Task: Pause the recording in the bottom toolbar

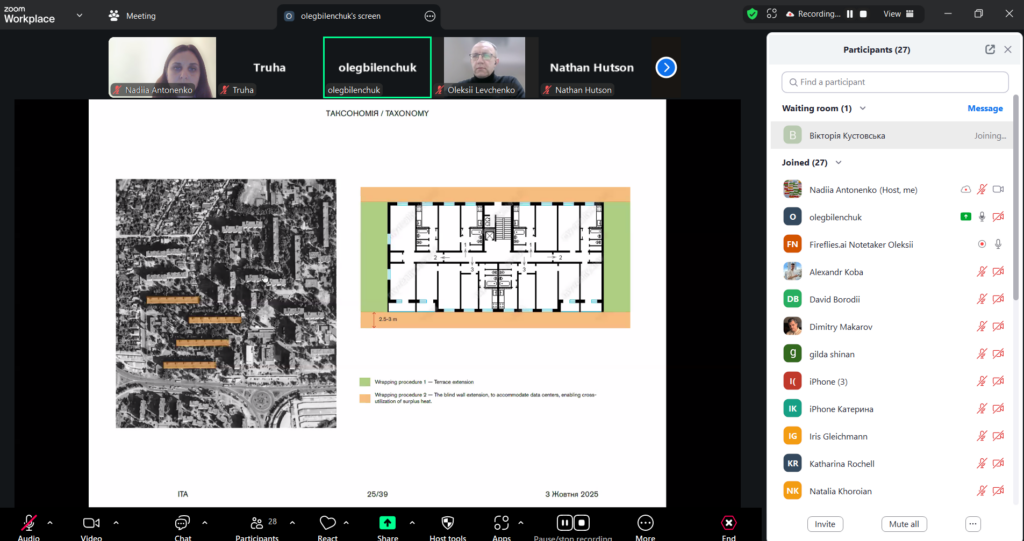Action: point(564,523)
